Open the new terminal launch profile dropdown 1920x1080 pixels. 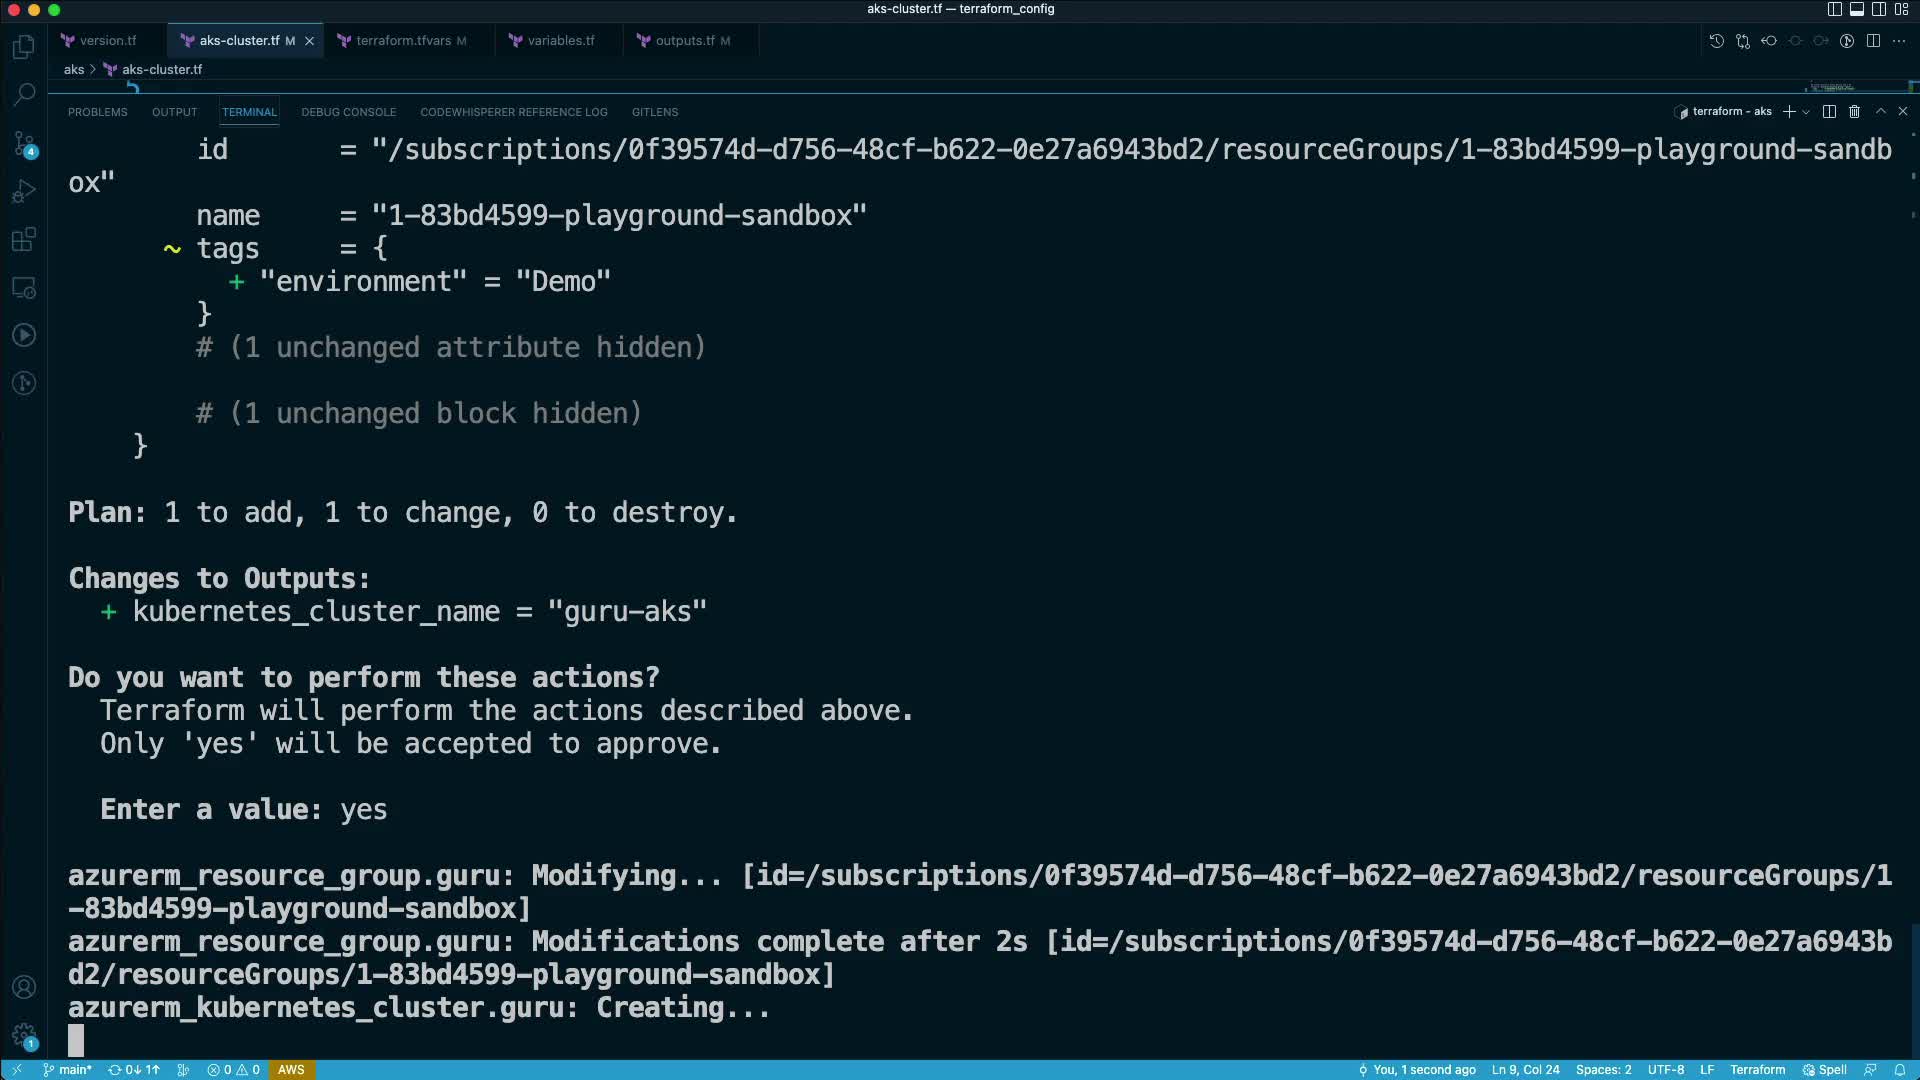(x=1806, y=112)
